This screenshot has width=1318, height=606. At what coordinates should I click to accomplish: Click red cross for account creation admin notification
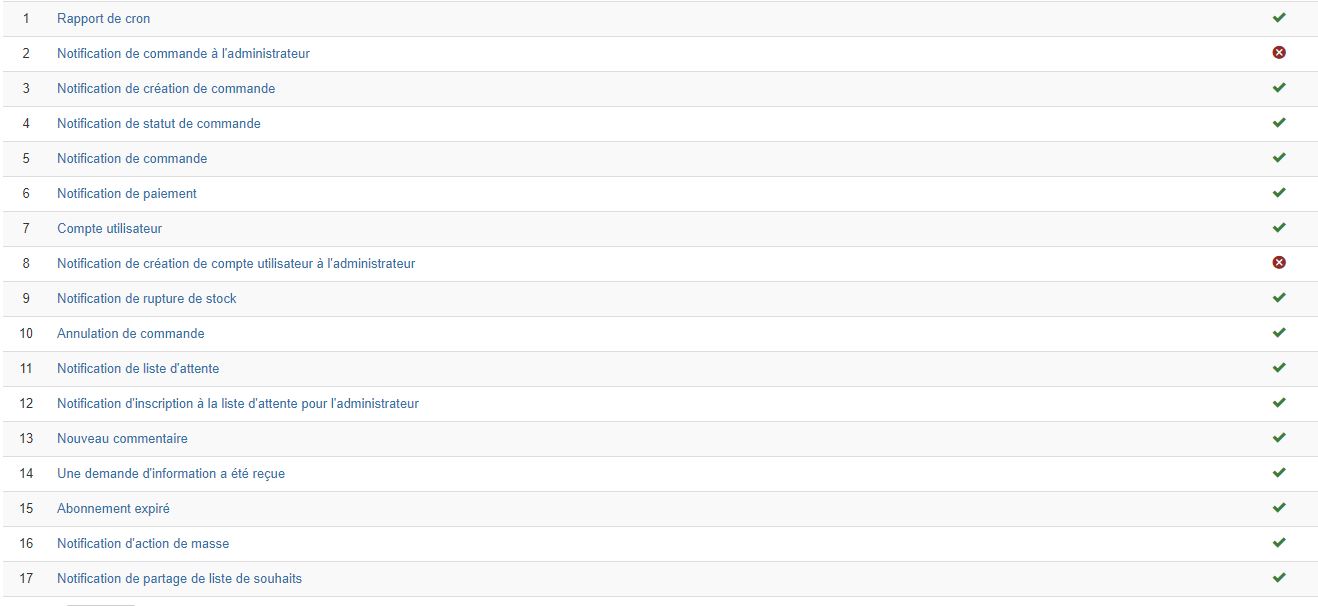click(1278, 263)
